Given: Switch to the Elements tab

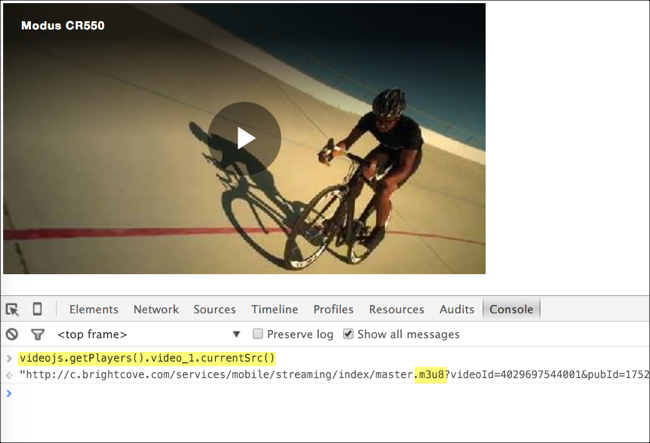Looking at the screenshot, I should coord(93,309).
